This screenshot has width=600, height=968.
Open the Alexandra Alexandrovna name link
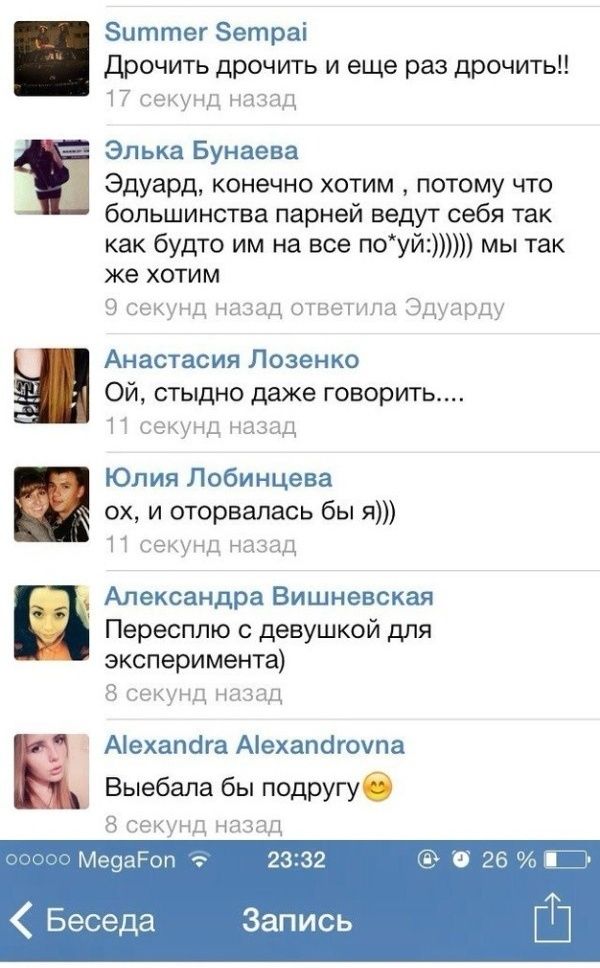tap(254, 745)
